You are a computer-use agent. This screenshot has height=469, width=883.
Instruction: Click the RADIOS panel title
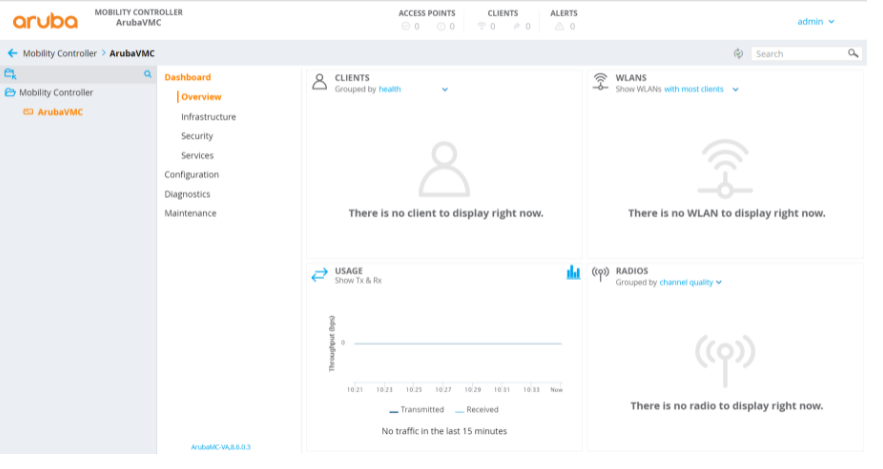click(632, 271)
